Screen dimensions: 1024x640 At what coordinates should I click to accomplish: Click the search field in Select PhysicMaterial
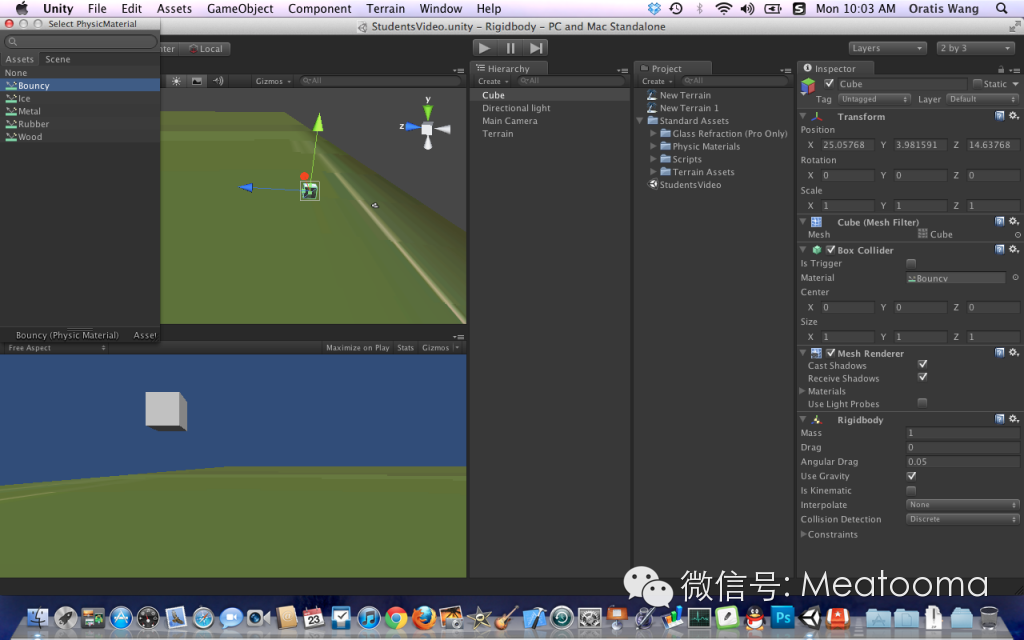[80, 42]
